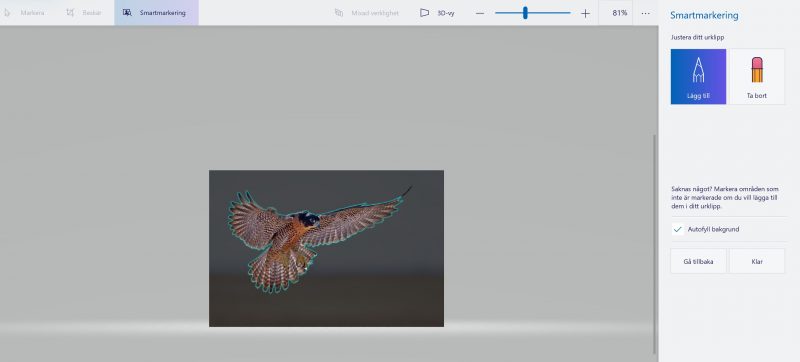Click the Justera ditt urklipp label
Viewport: 800px width, 362px height.
(697, 37)
